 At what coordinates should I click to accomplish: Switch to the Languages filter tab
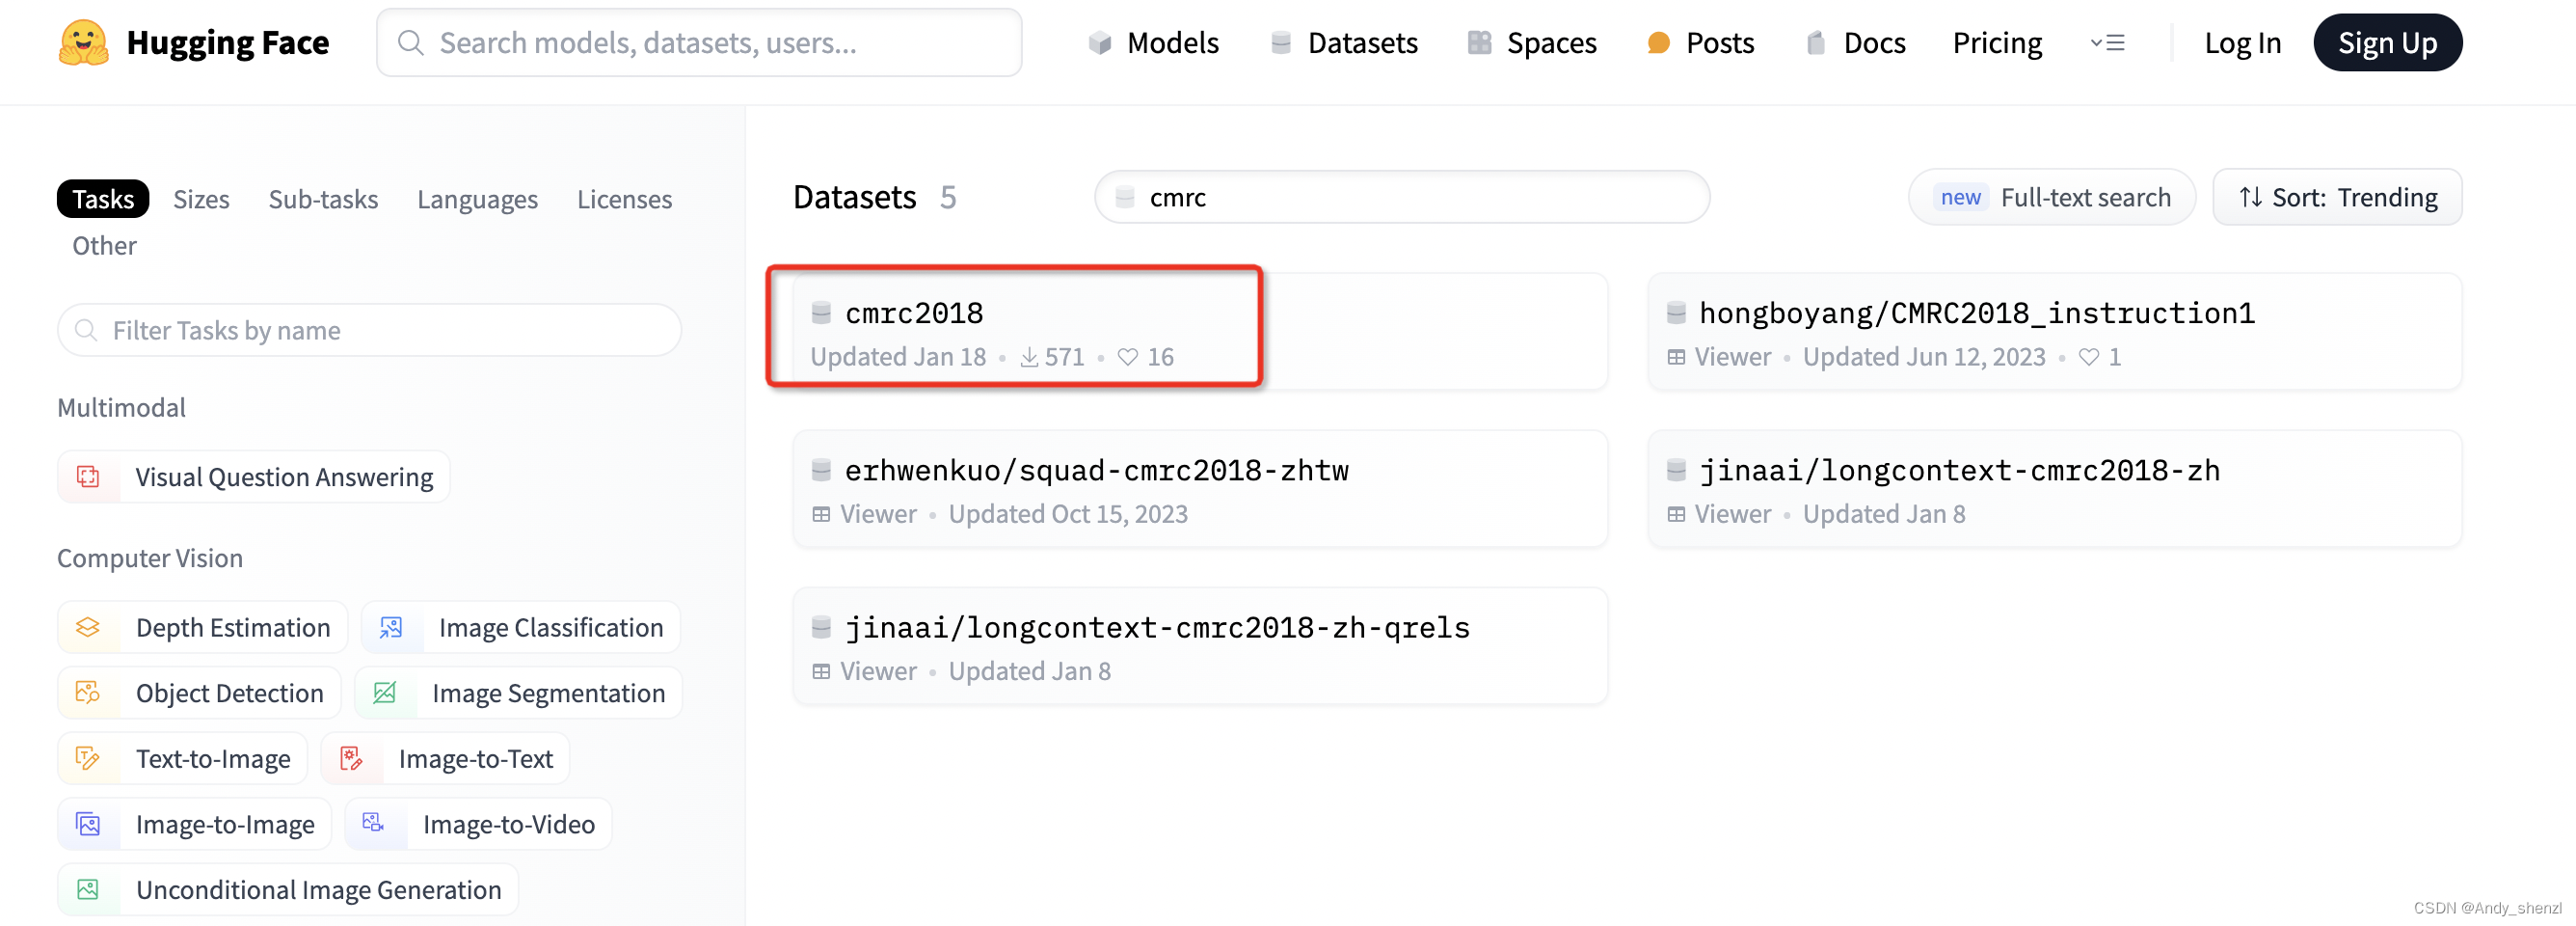(477, 199)
